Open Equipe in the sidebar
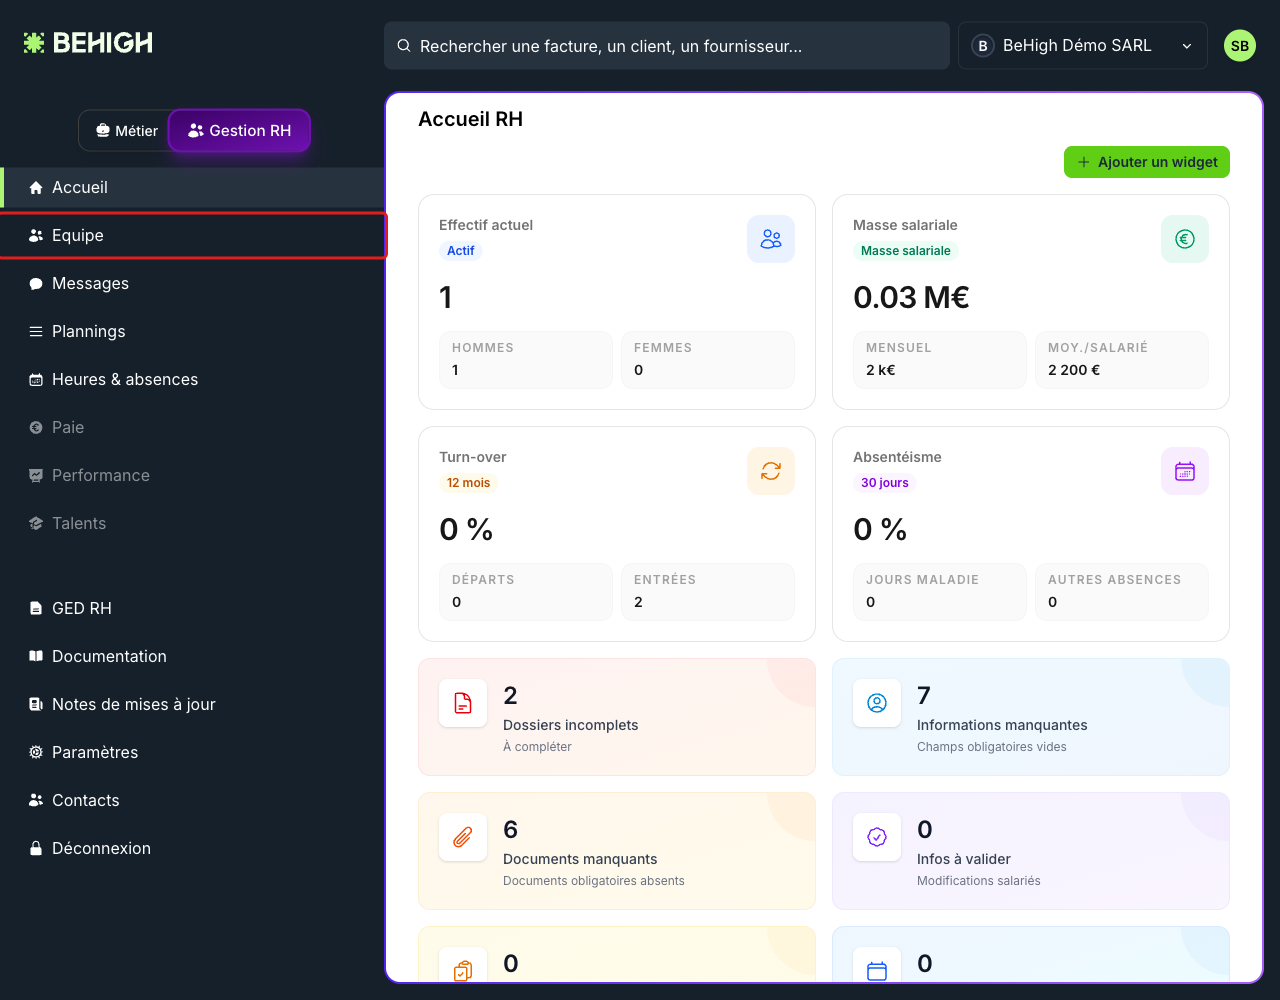 (193, 236)
